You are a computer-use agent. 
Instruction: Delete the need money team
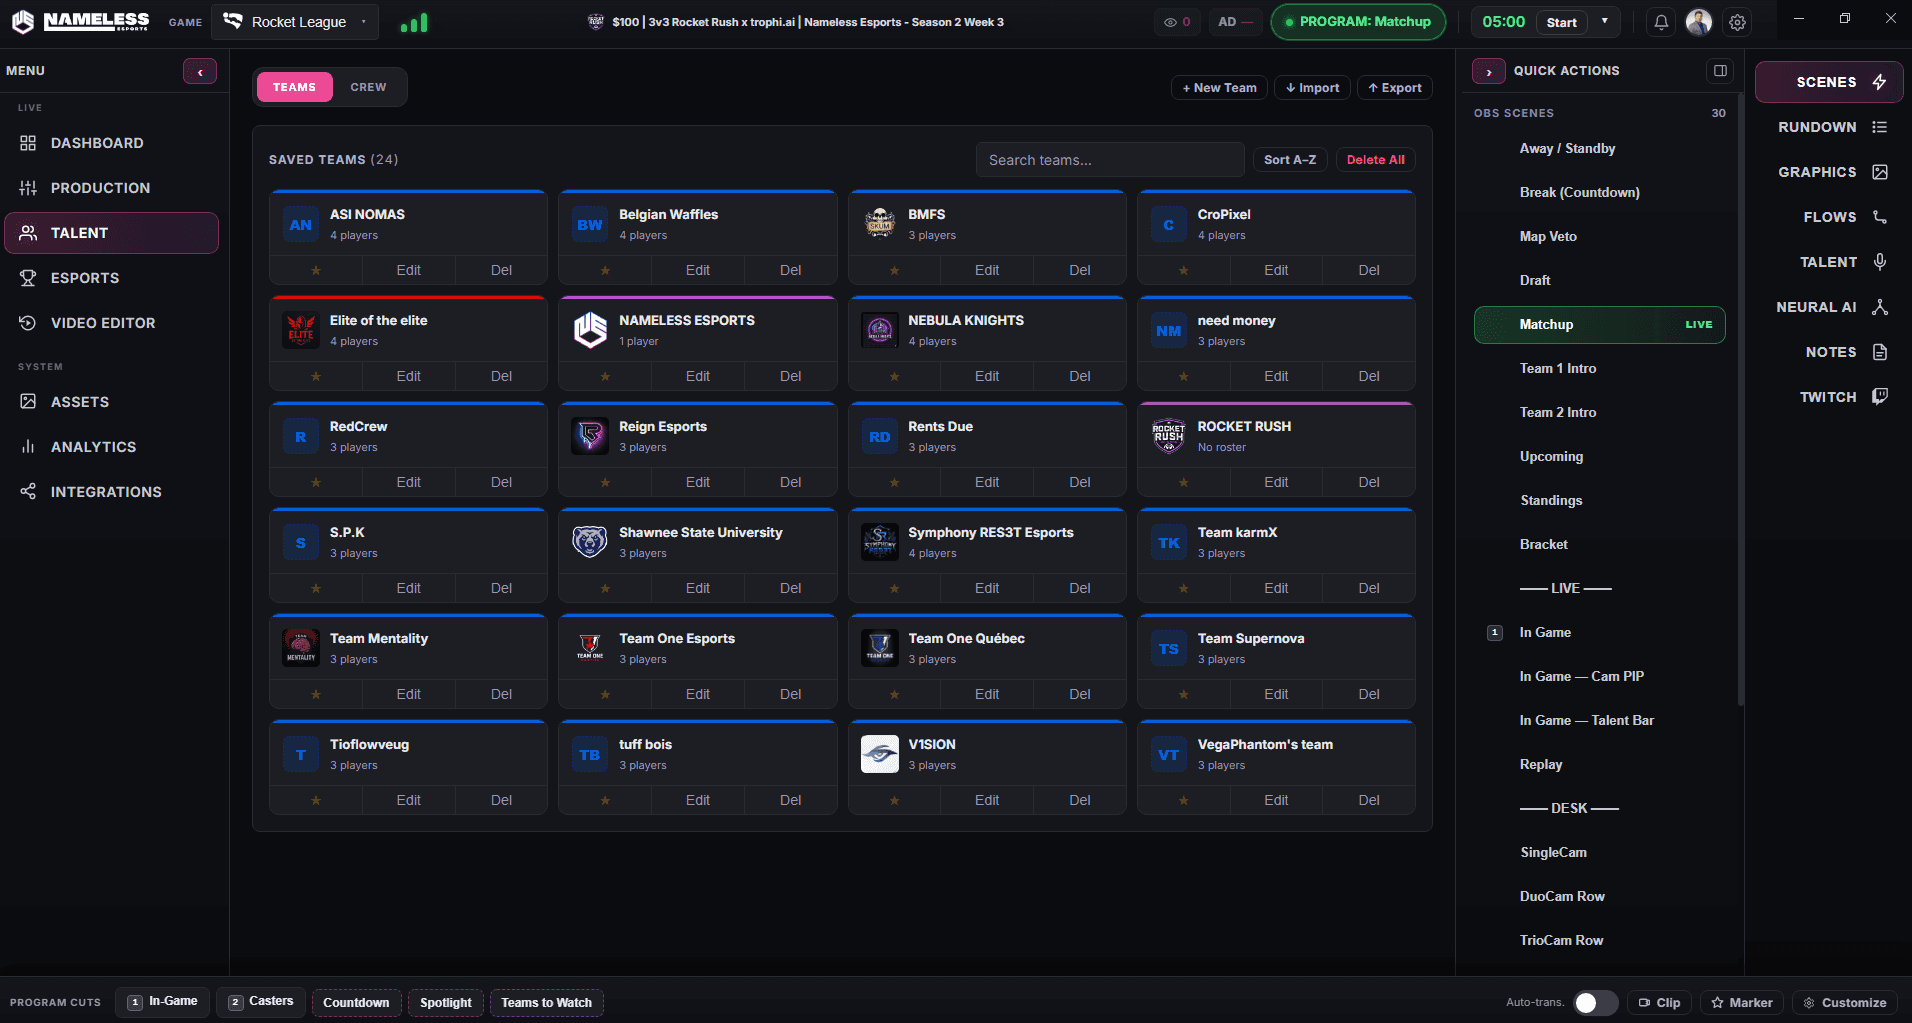[1369, 376]
